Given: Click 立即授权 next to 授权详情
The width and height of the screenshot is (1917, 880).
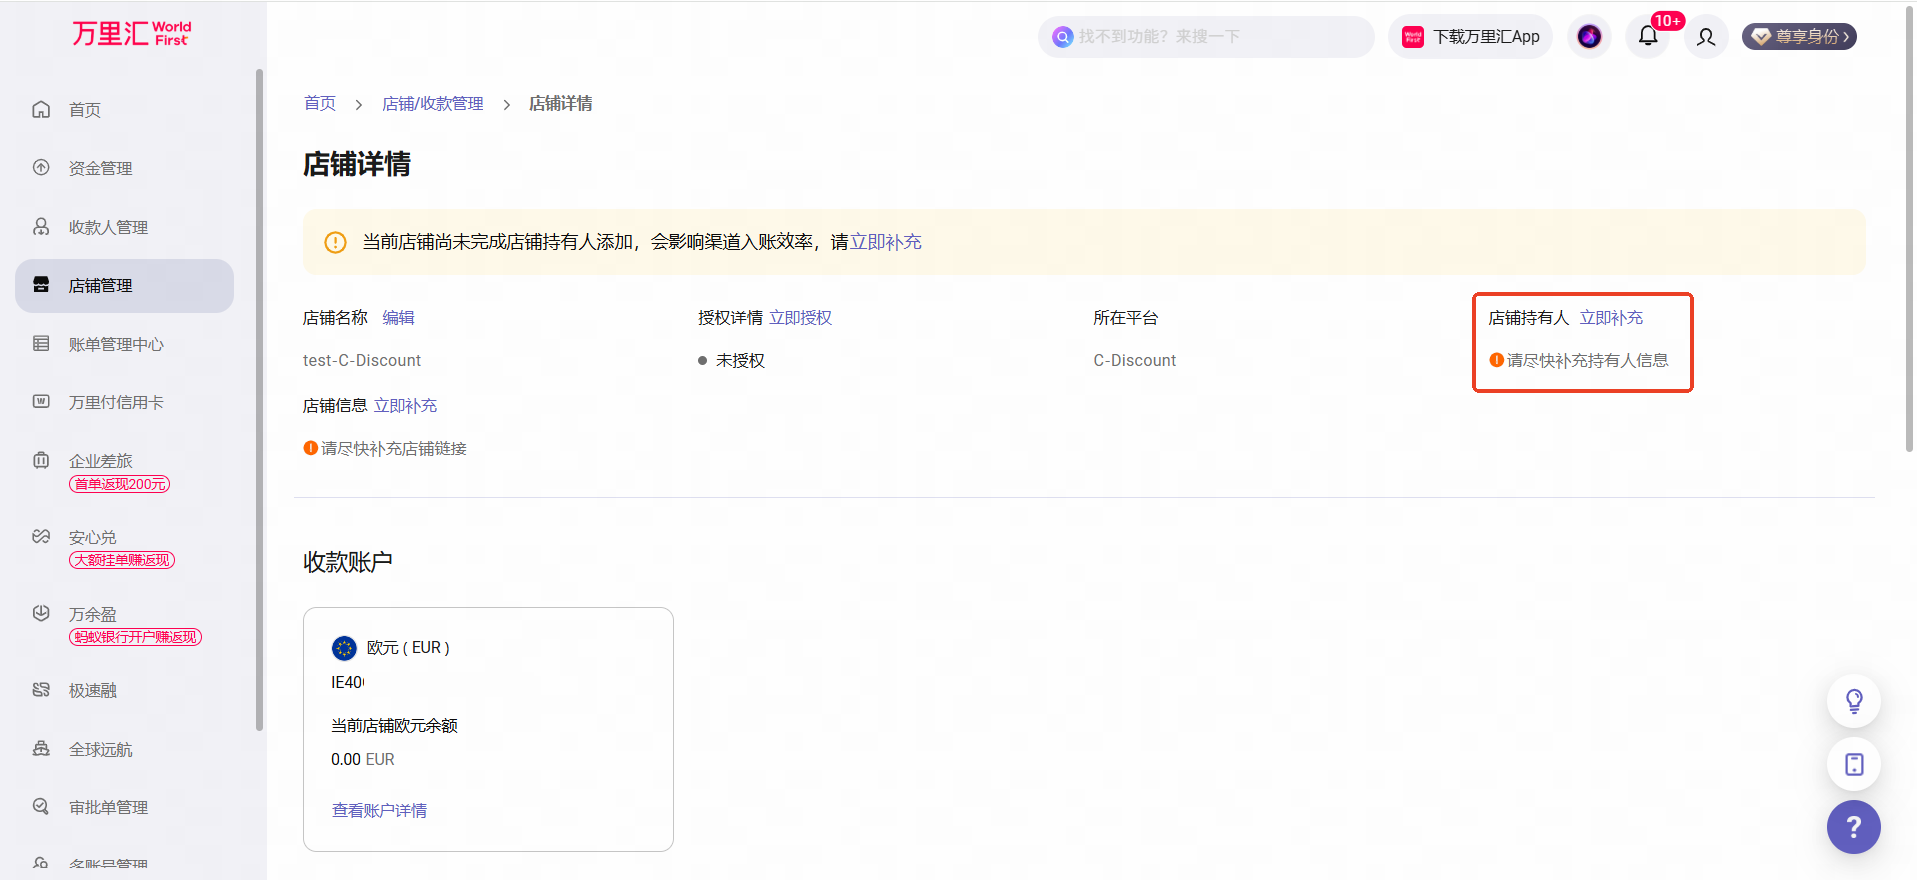Looking at the screenshot, I should point(800,318).
